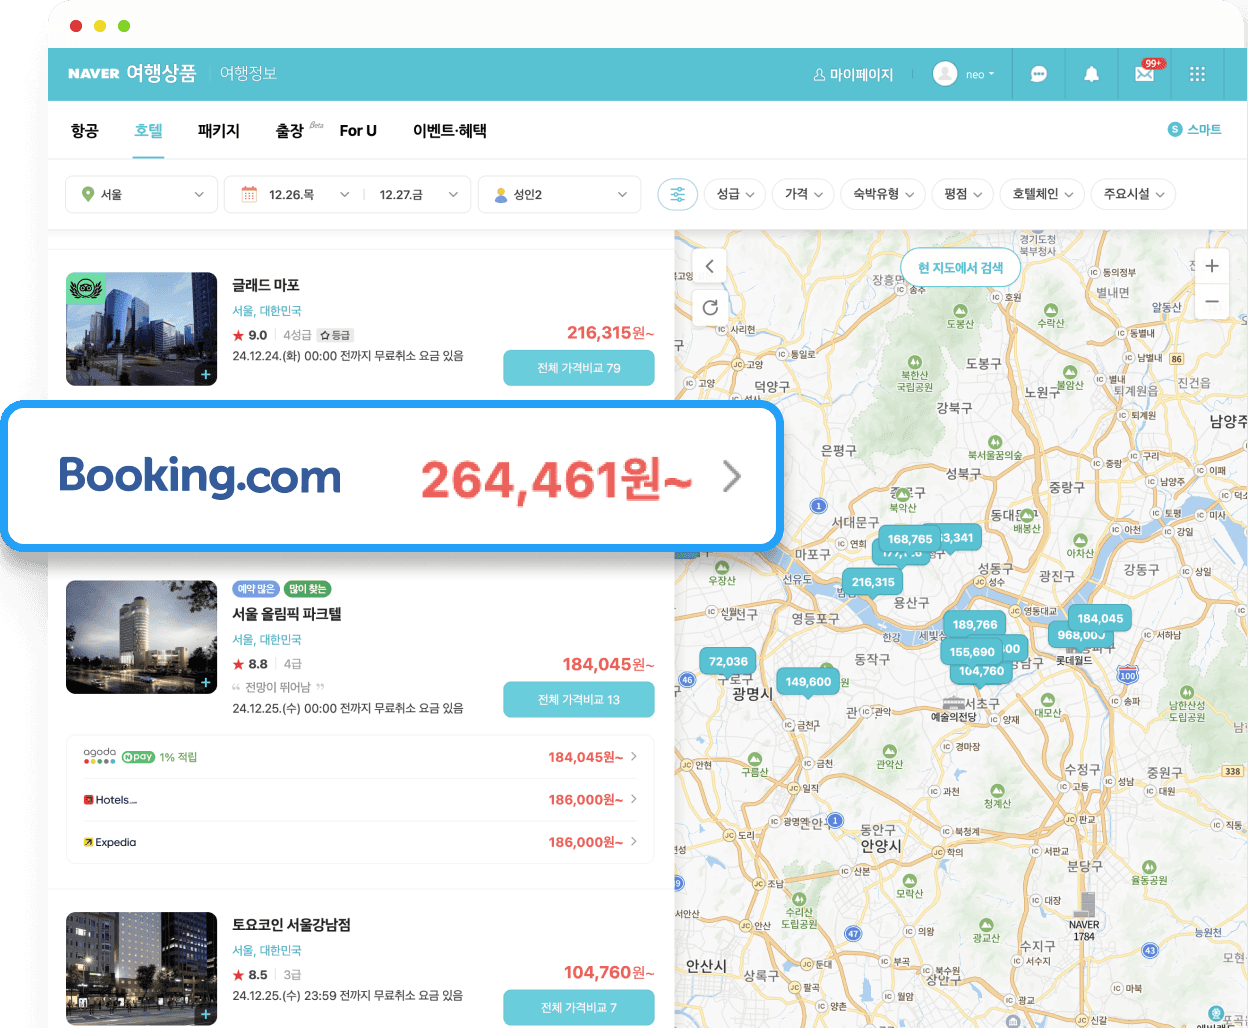Switch to the For U tab
The width and height of the screenshot is (1248, 1028).
[358, 131]
